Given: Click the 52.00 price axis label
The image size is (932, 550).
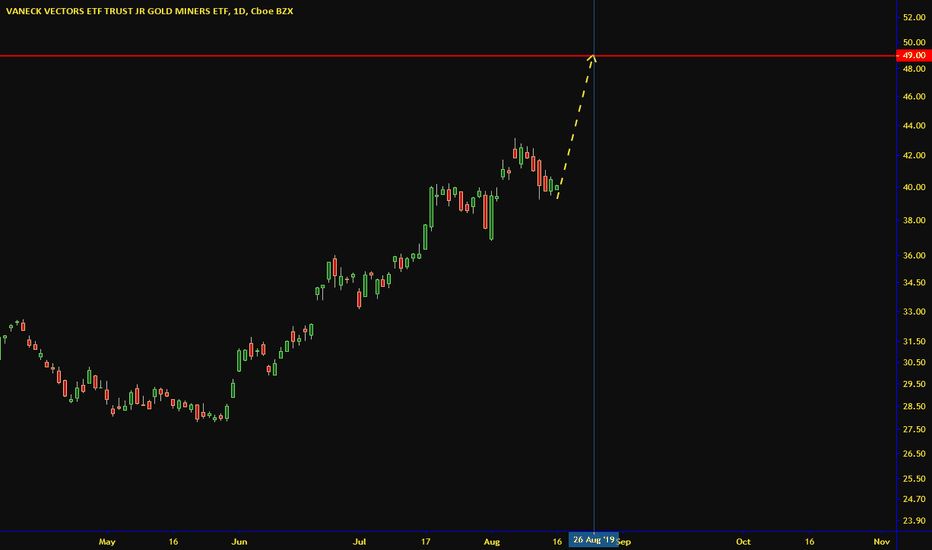Looking at the screenshot, I should tap(914, 18).
